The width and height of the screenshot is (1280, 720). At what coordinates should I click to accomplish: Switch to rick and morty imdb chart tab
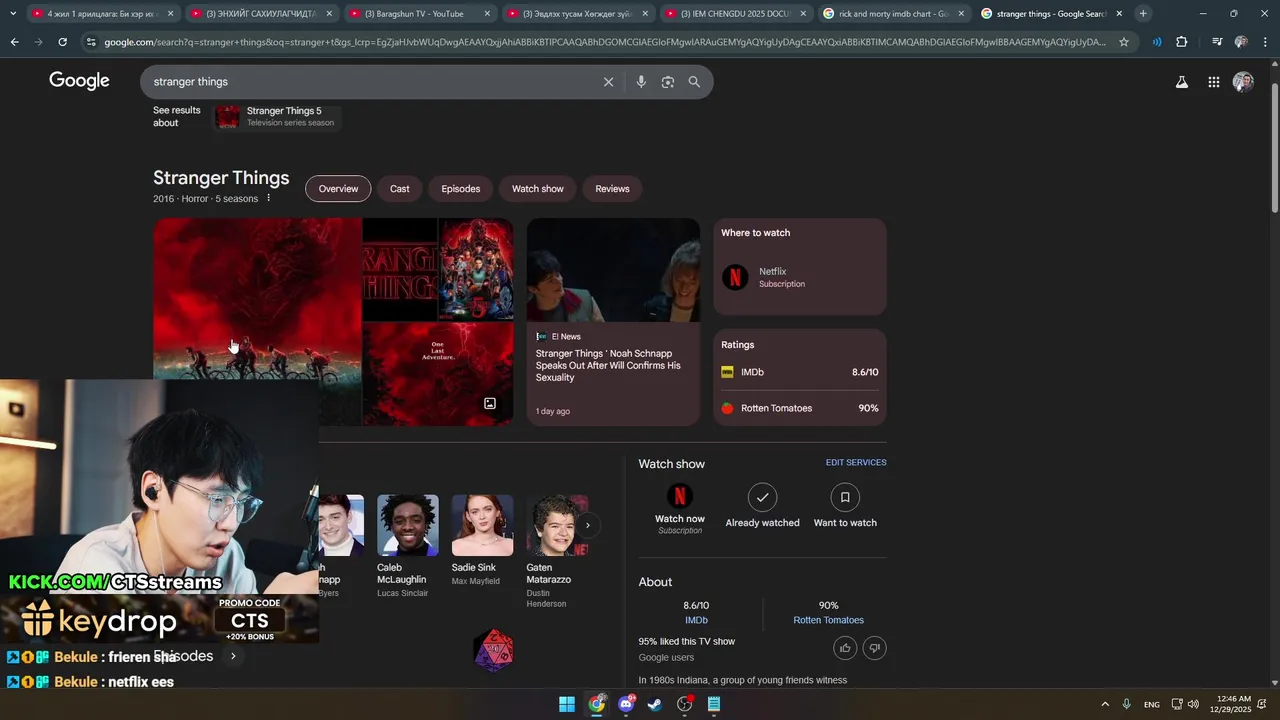click(x=892, y=13)
